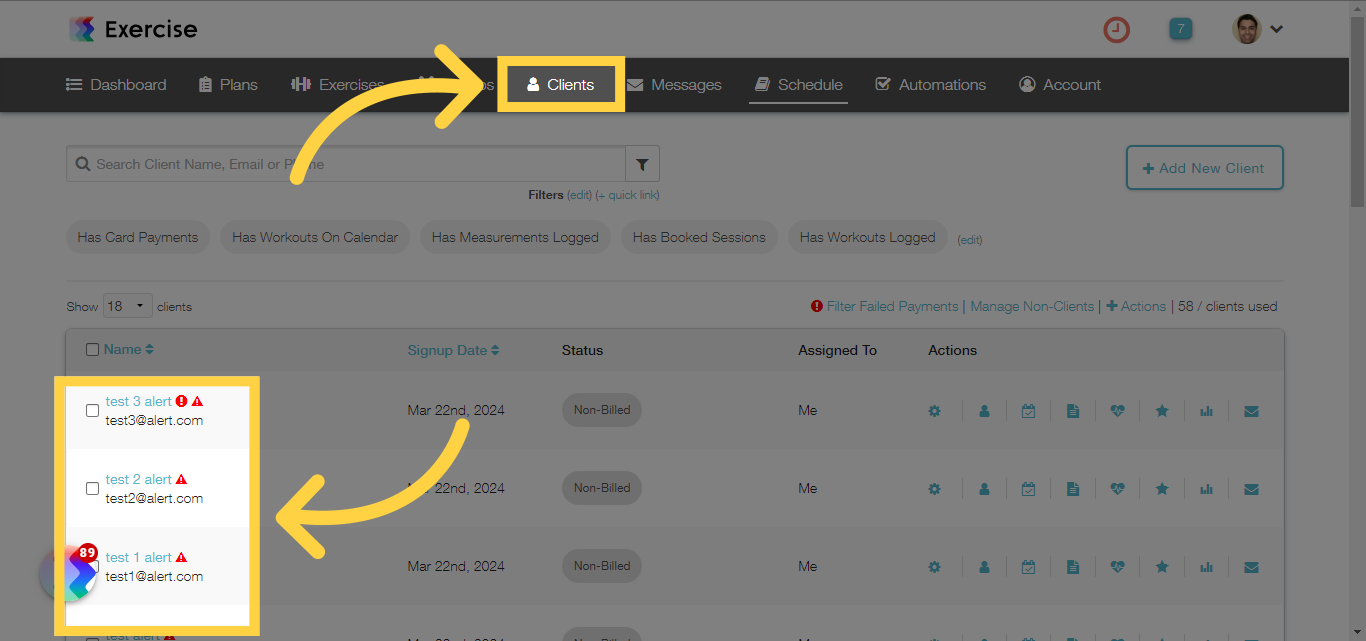The image size is (1366, 641).
Task: Open the Dashboard menu item
Action: coord(116,84)
